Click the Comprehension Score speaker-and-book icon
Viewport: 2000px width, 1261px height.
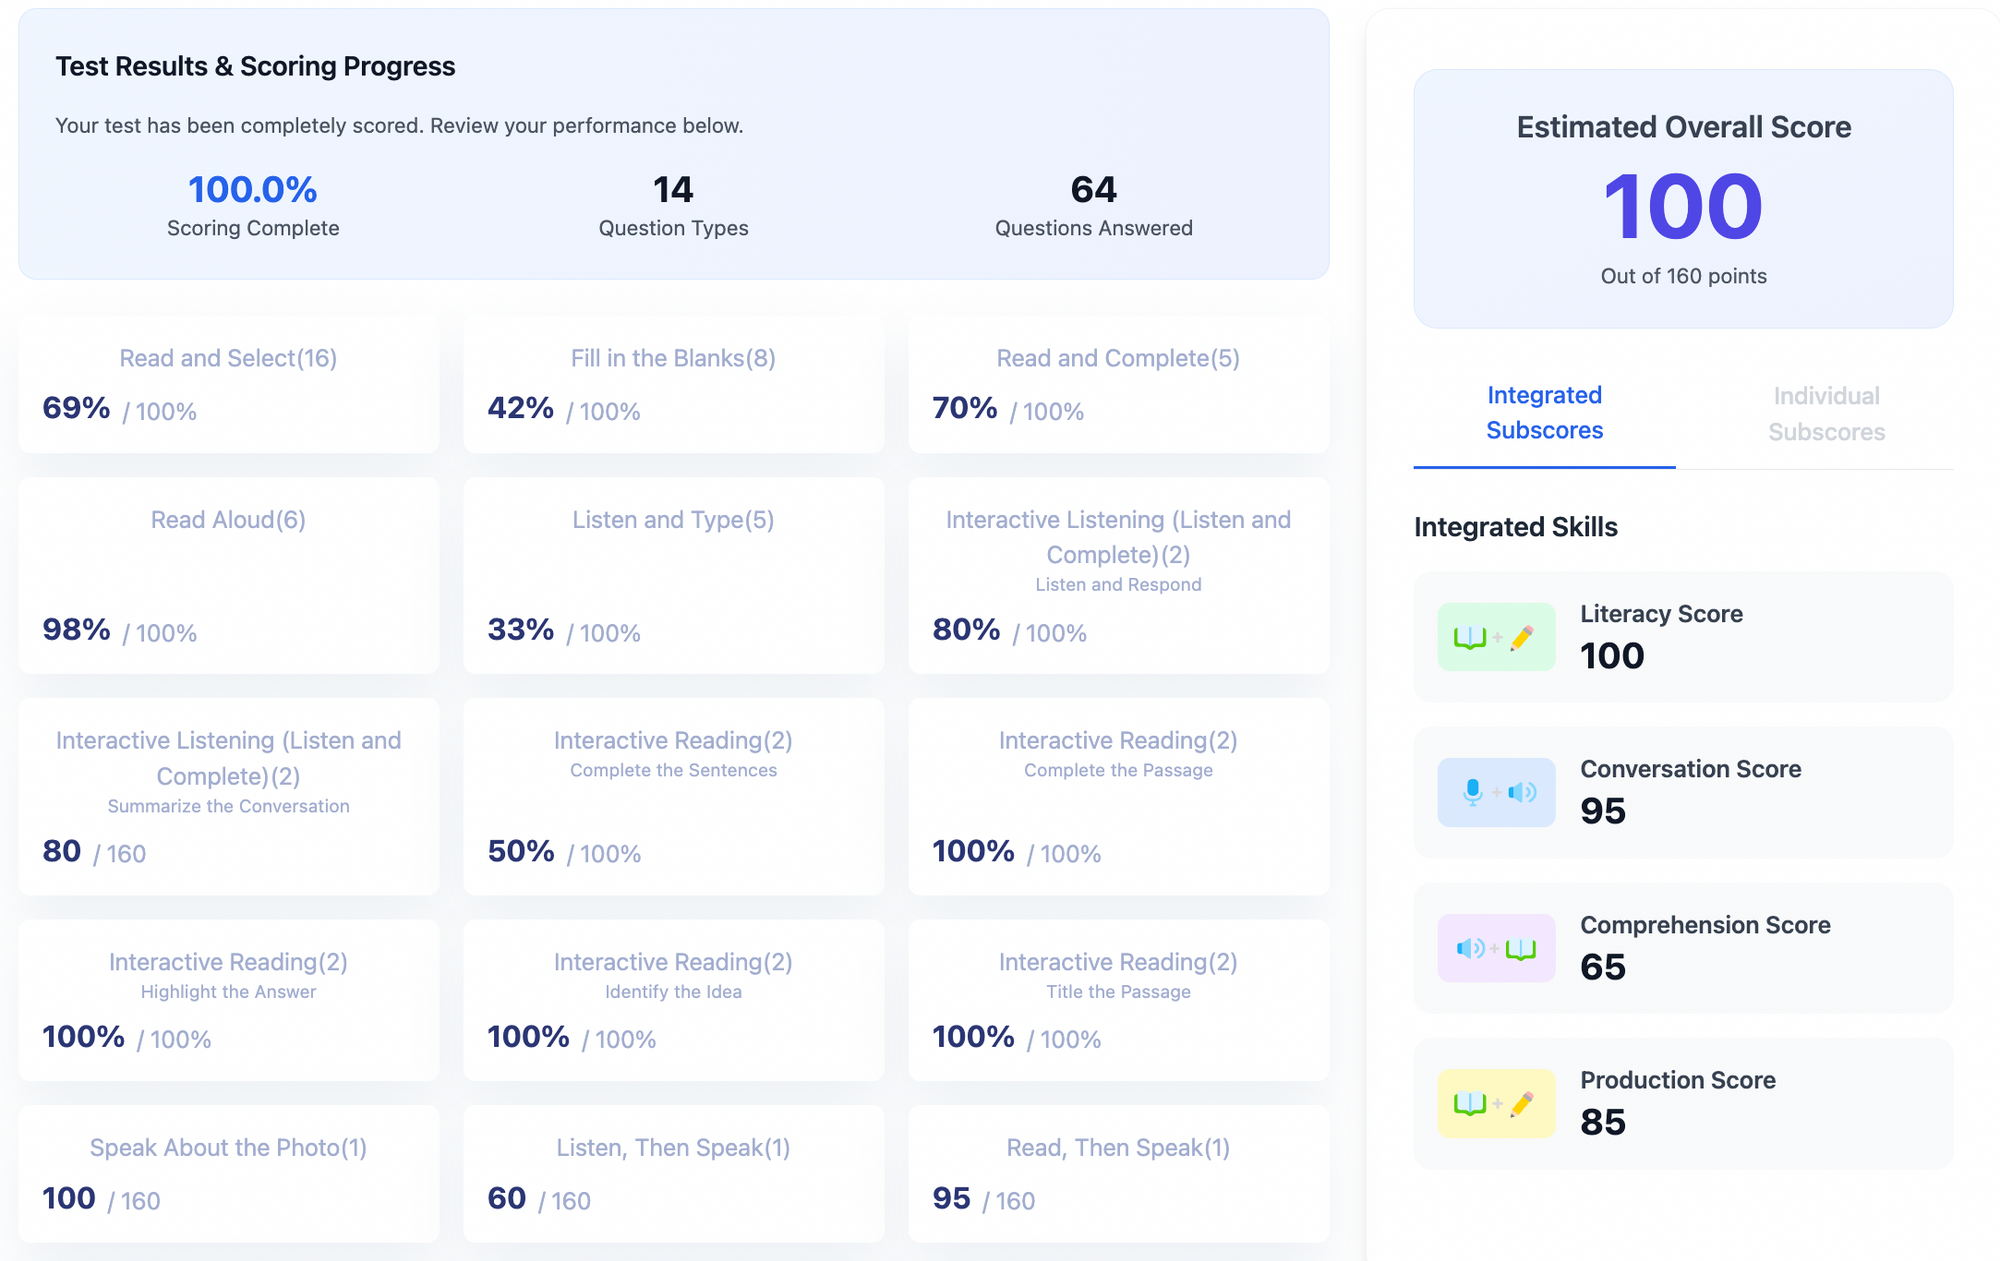click(1496, 948)
